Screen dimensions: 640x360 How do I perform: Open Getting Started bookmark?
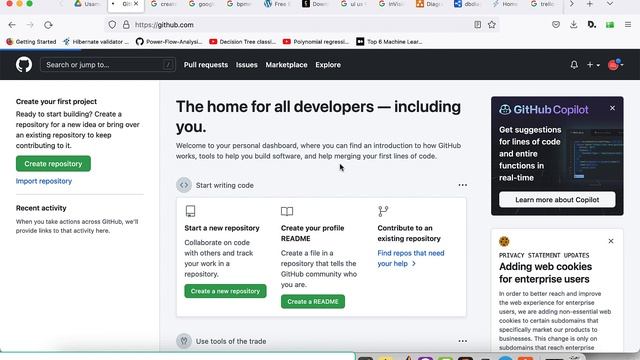(31, 42)
